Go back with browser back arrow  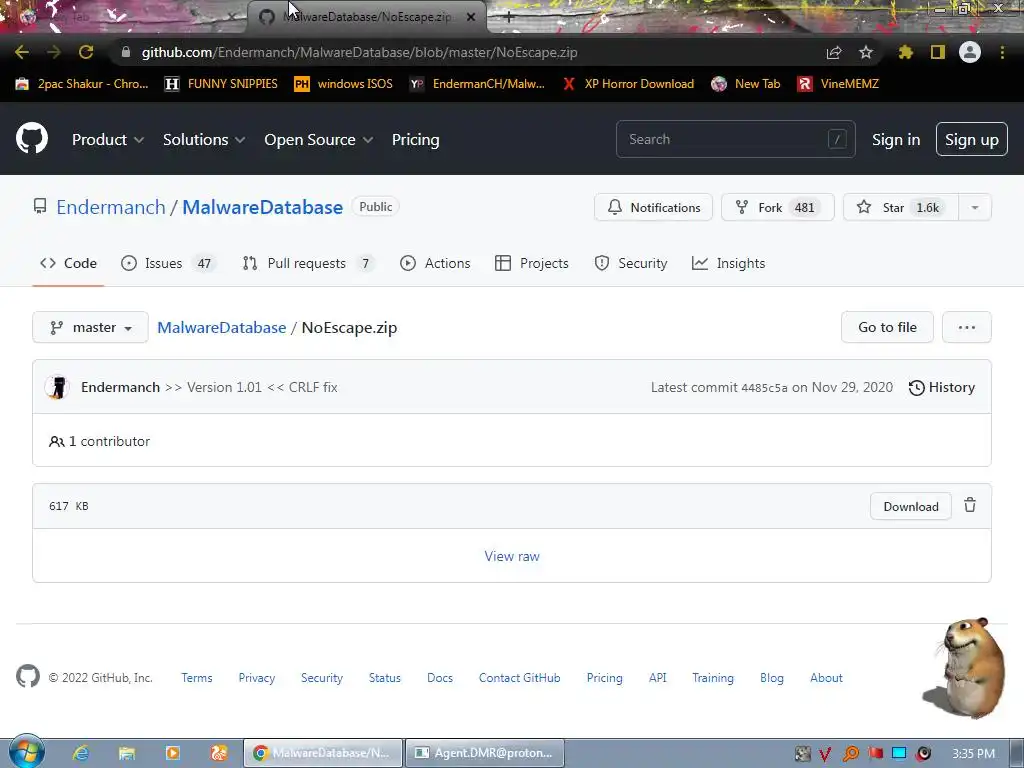[22, 52]
